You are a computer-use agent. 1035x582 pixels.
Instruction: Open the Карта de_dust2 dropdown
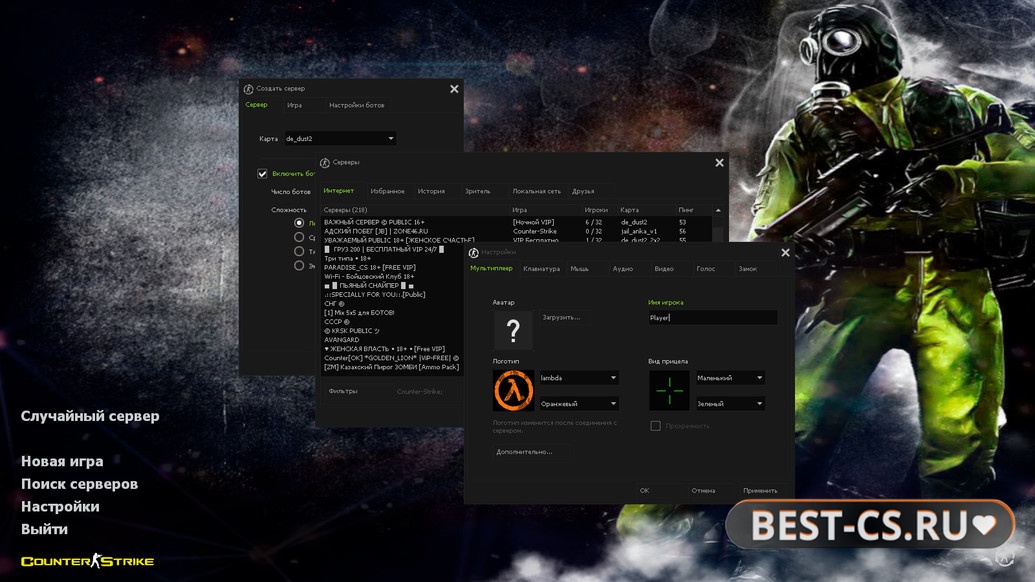[340, 139]
